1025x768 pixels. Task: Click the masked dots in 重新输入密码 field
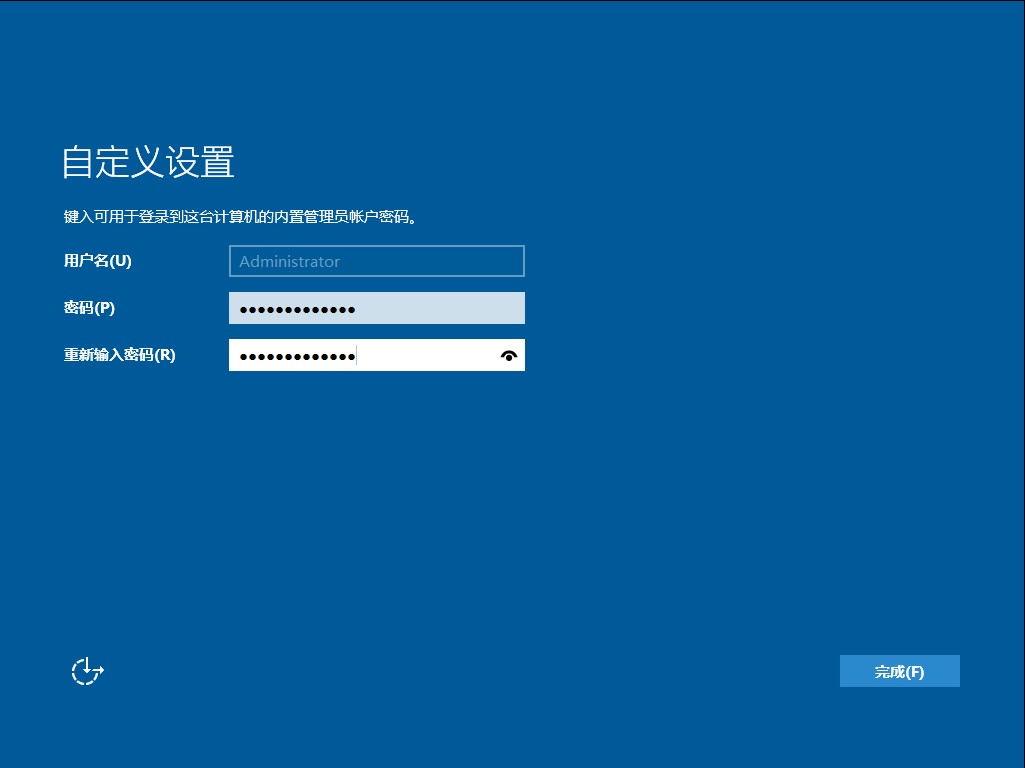[x=297, y=356]
